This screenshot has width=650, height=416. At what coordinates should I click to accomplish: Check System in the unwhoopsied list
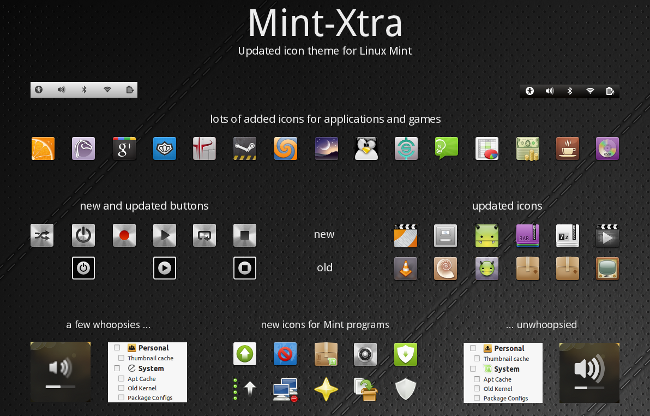click(473, 369)
